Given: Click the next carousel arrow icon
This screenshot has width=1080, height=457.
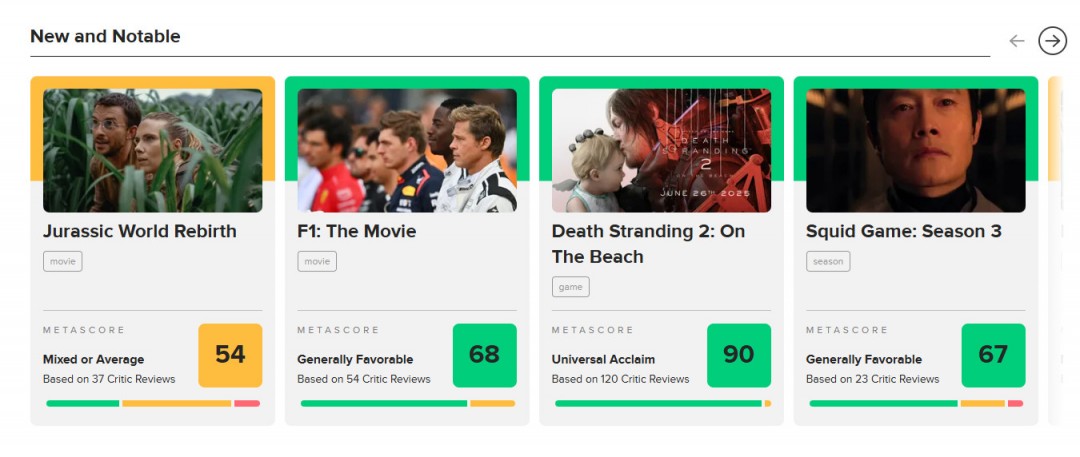Looking at the screenshot, I should (x=1052, y=40).
